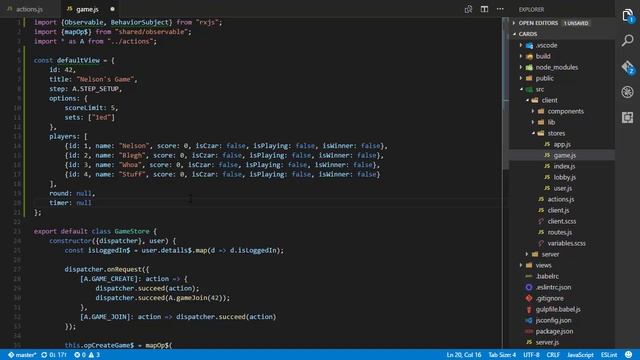Click the Split Editor icon
This screenshot has height=360, width=640.
[484, 9]
